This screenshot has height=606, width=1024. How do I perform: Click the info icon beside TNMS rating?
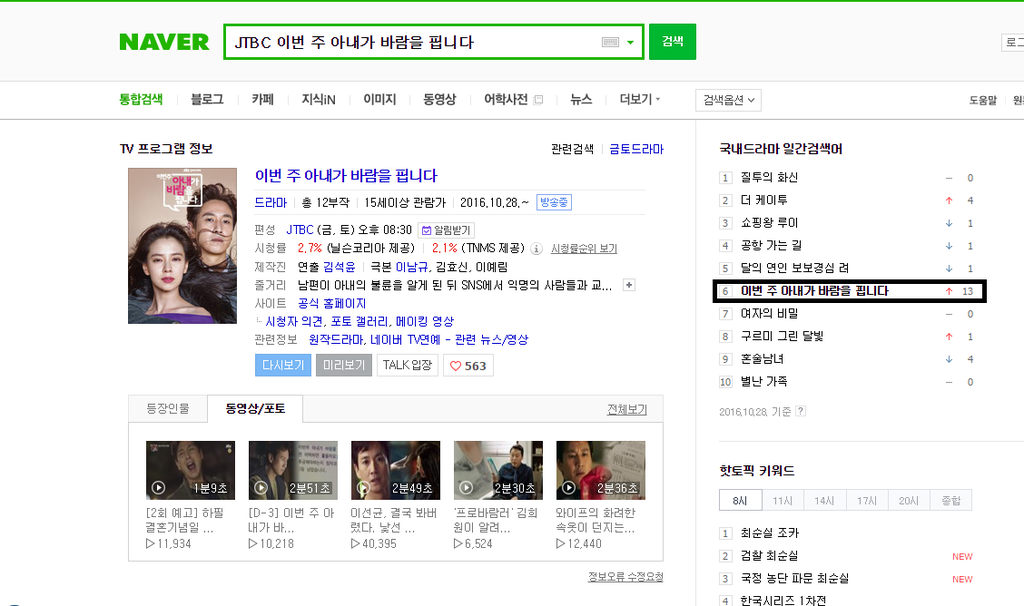[536, 249]
